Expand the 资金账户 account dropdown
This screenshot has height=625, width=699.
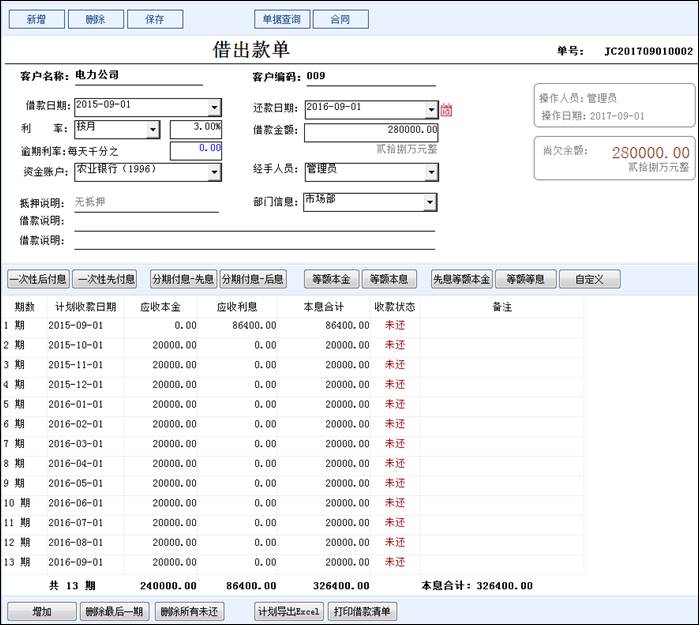click(214, 172)
